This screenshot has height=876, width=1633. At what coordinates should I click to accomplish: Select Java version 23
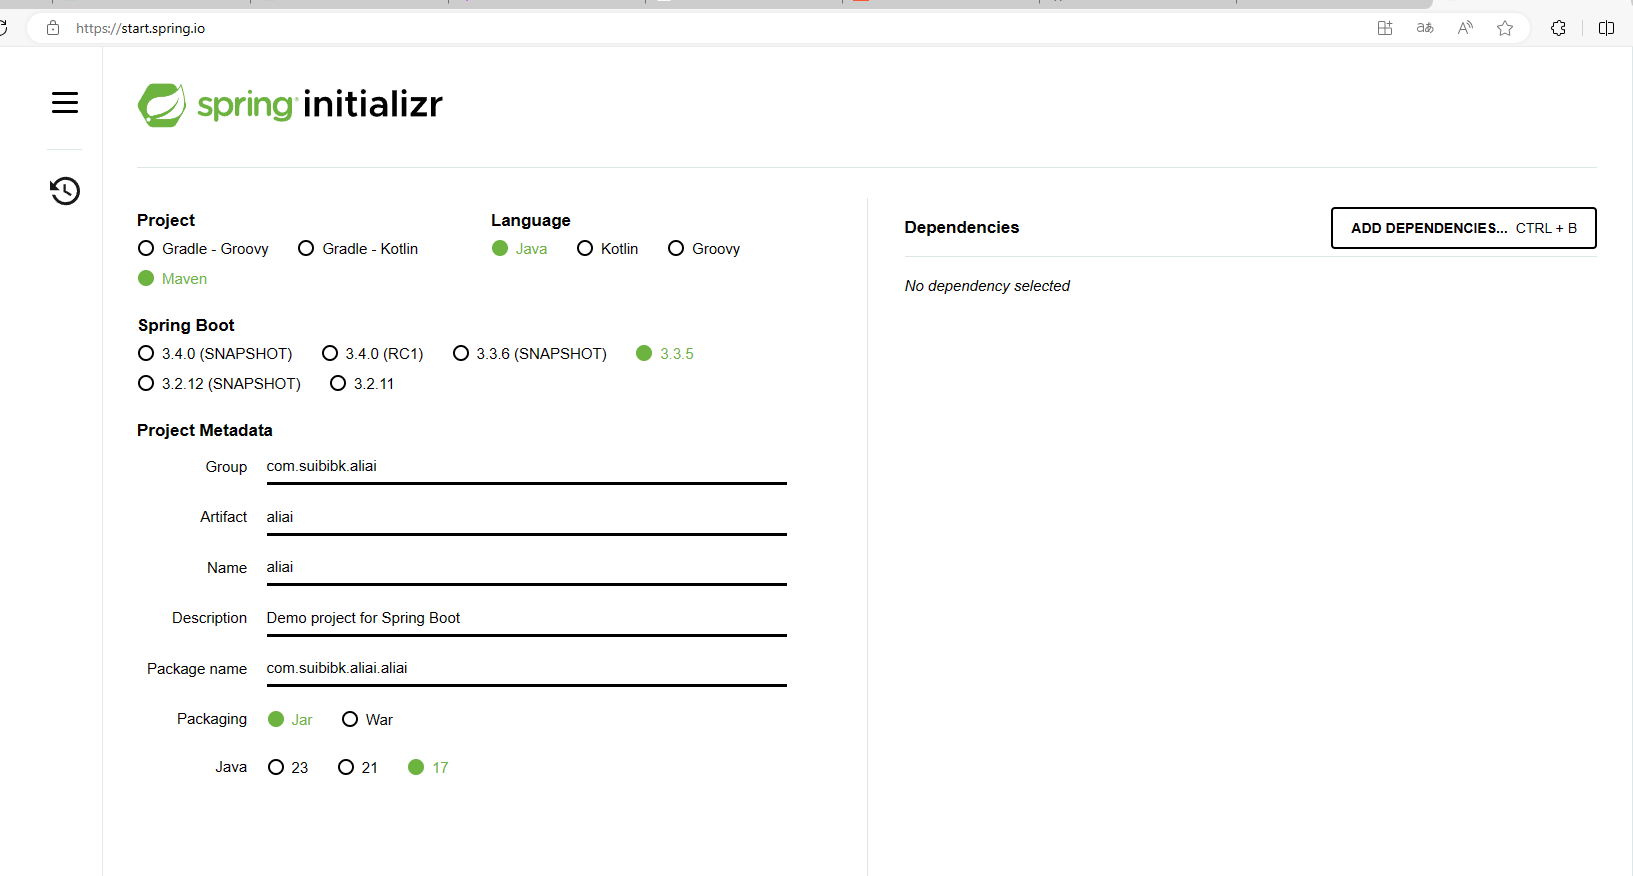tap(288, 768)
